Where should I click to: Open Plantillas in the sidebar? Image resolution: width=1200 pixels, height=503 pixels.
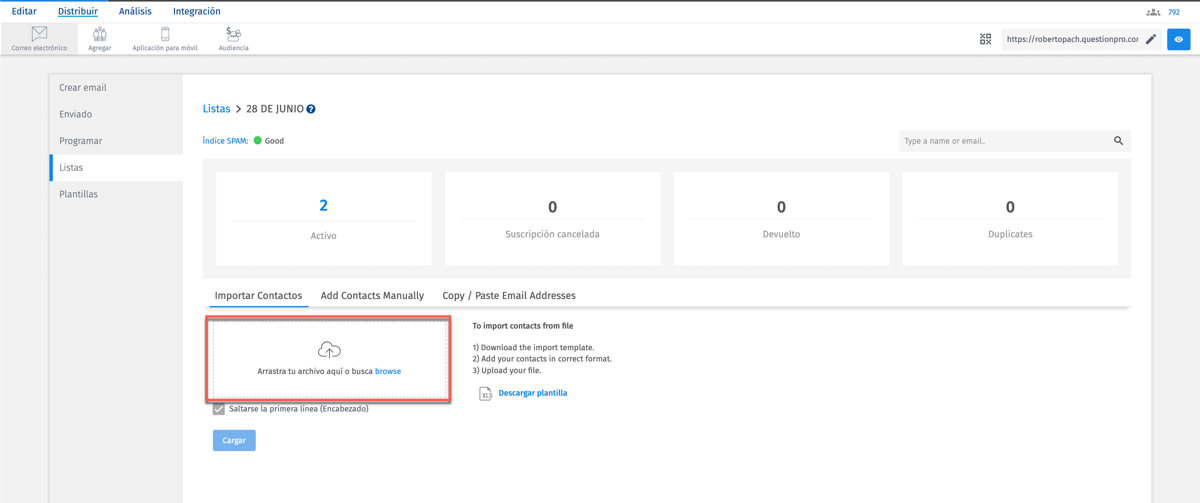(x=79, y=194)
